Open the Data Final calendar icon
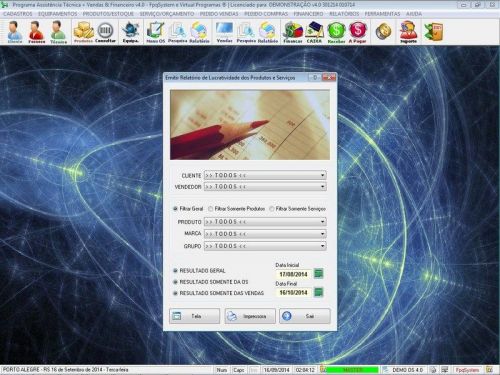The image size is (500, 375). [319, 292]
